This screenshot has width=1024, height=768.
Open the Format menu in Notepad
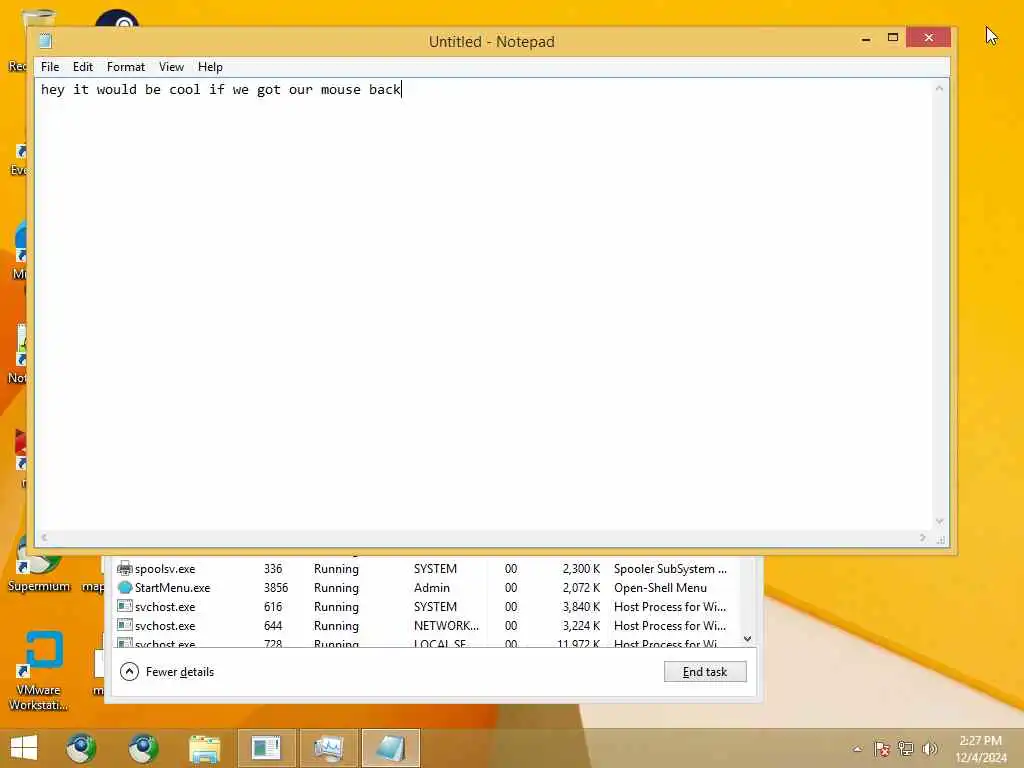pos(125,67)
